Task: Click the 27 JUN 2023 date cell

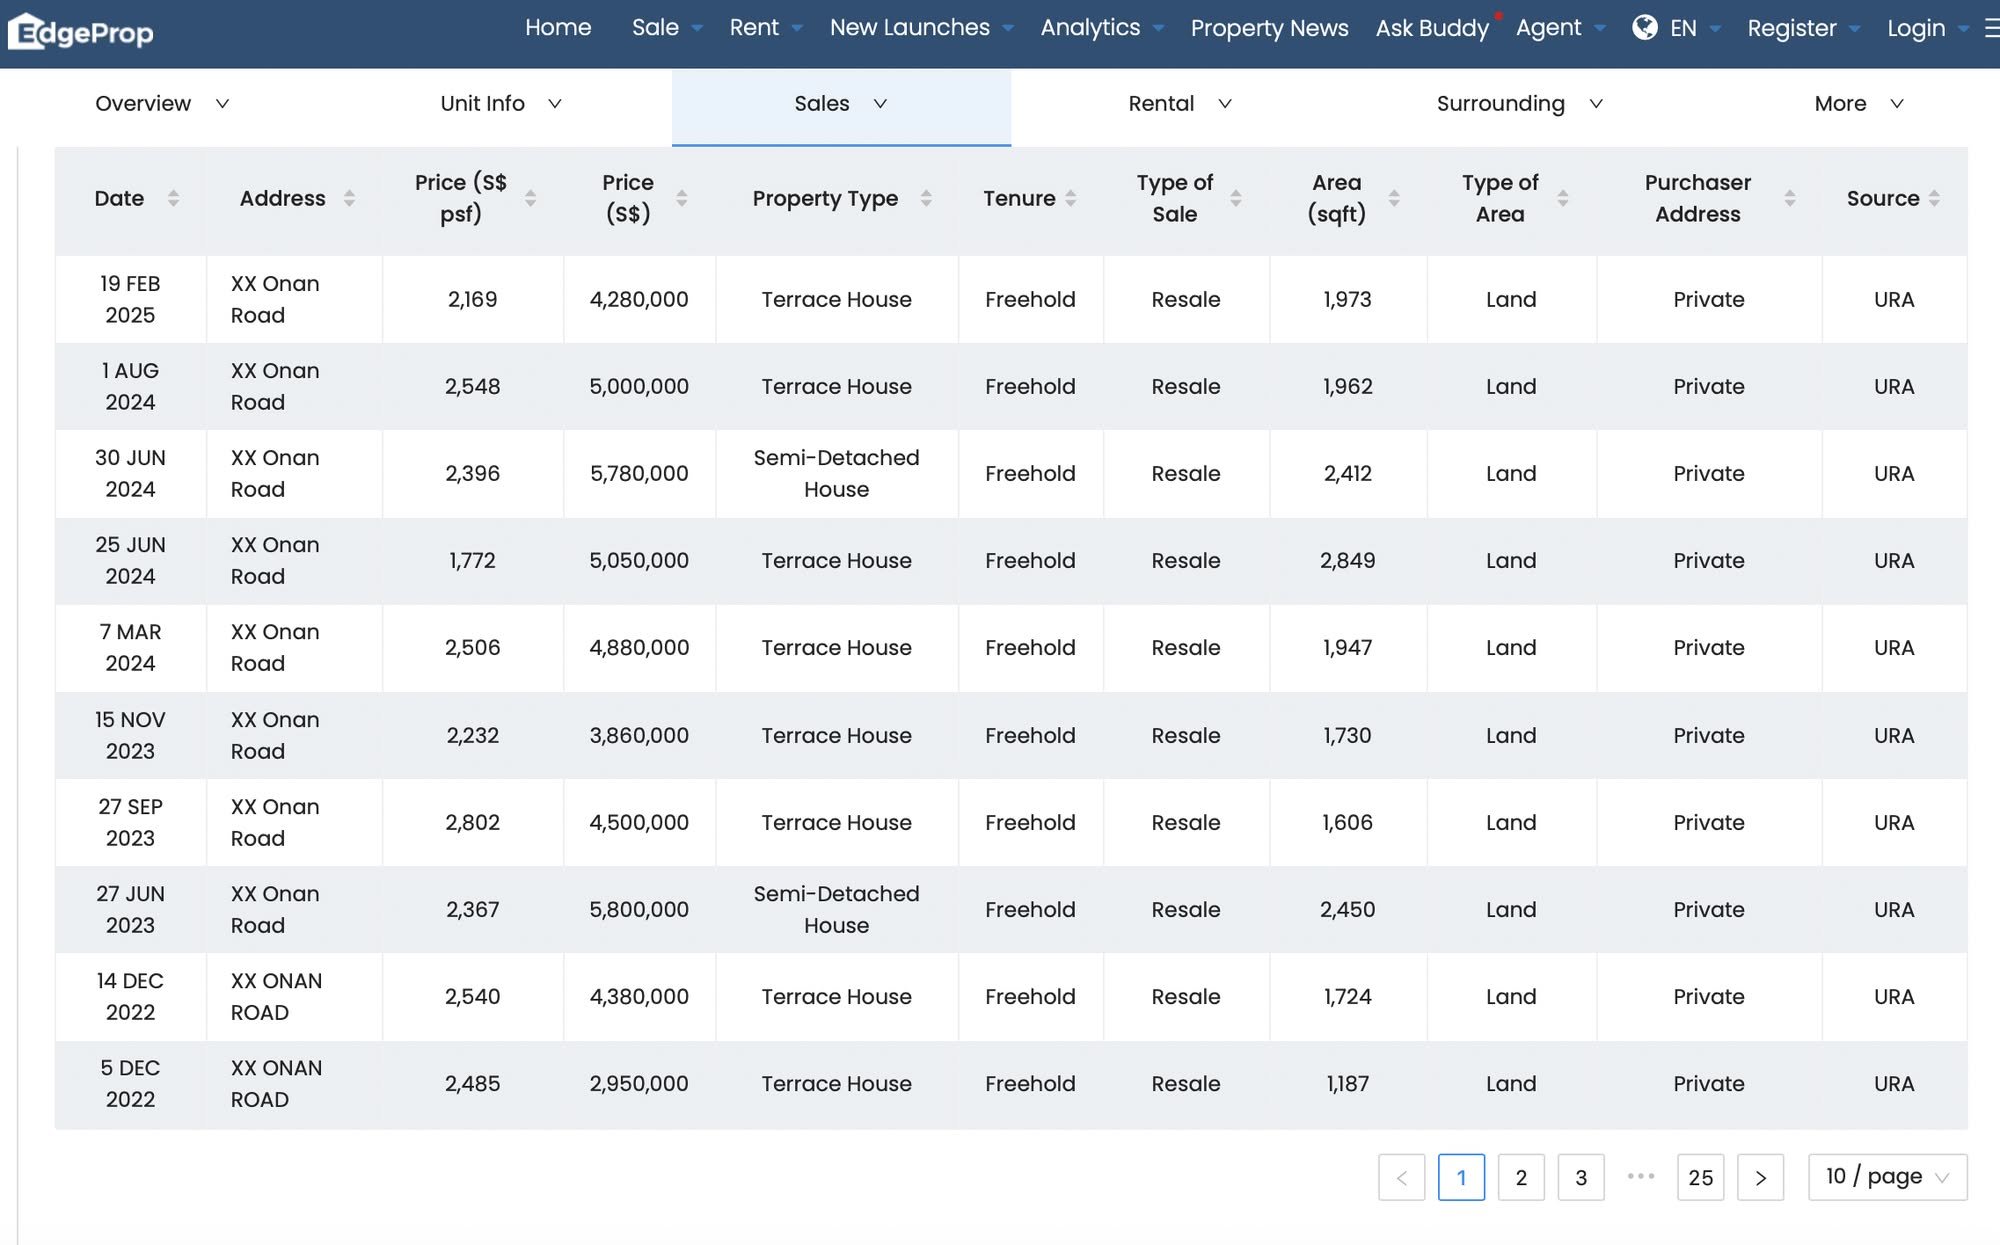Action: [130, 909]
